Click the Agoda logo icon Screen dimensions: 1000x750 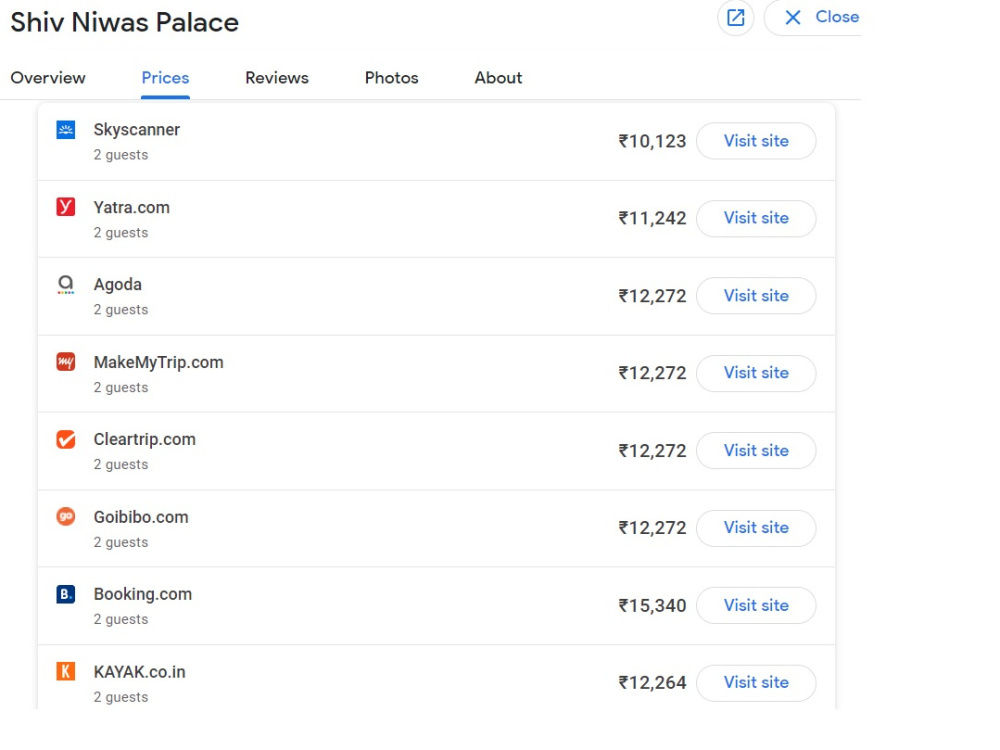coord(66,284)
